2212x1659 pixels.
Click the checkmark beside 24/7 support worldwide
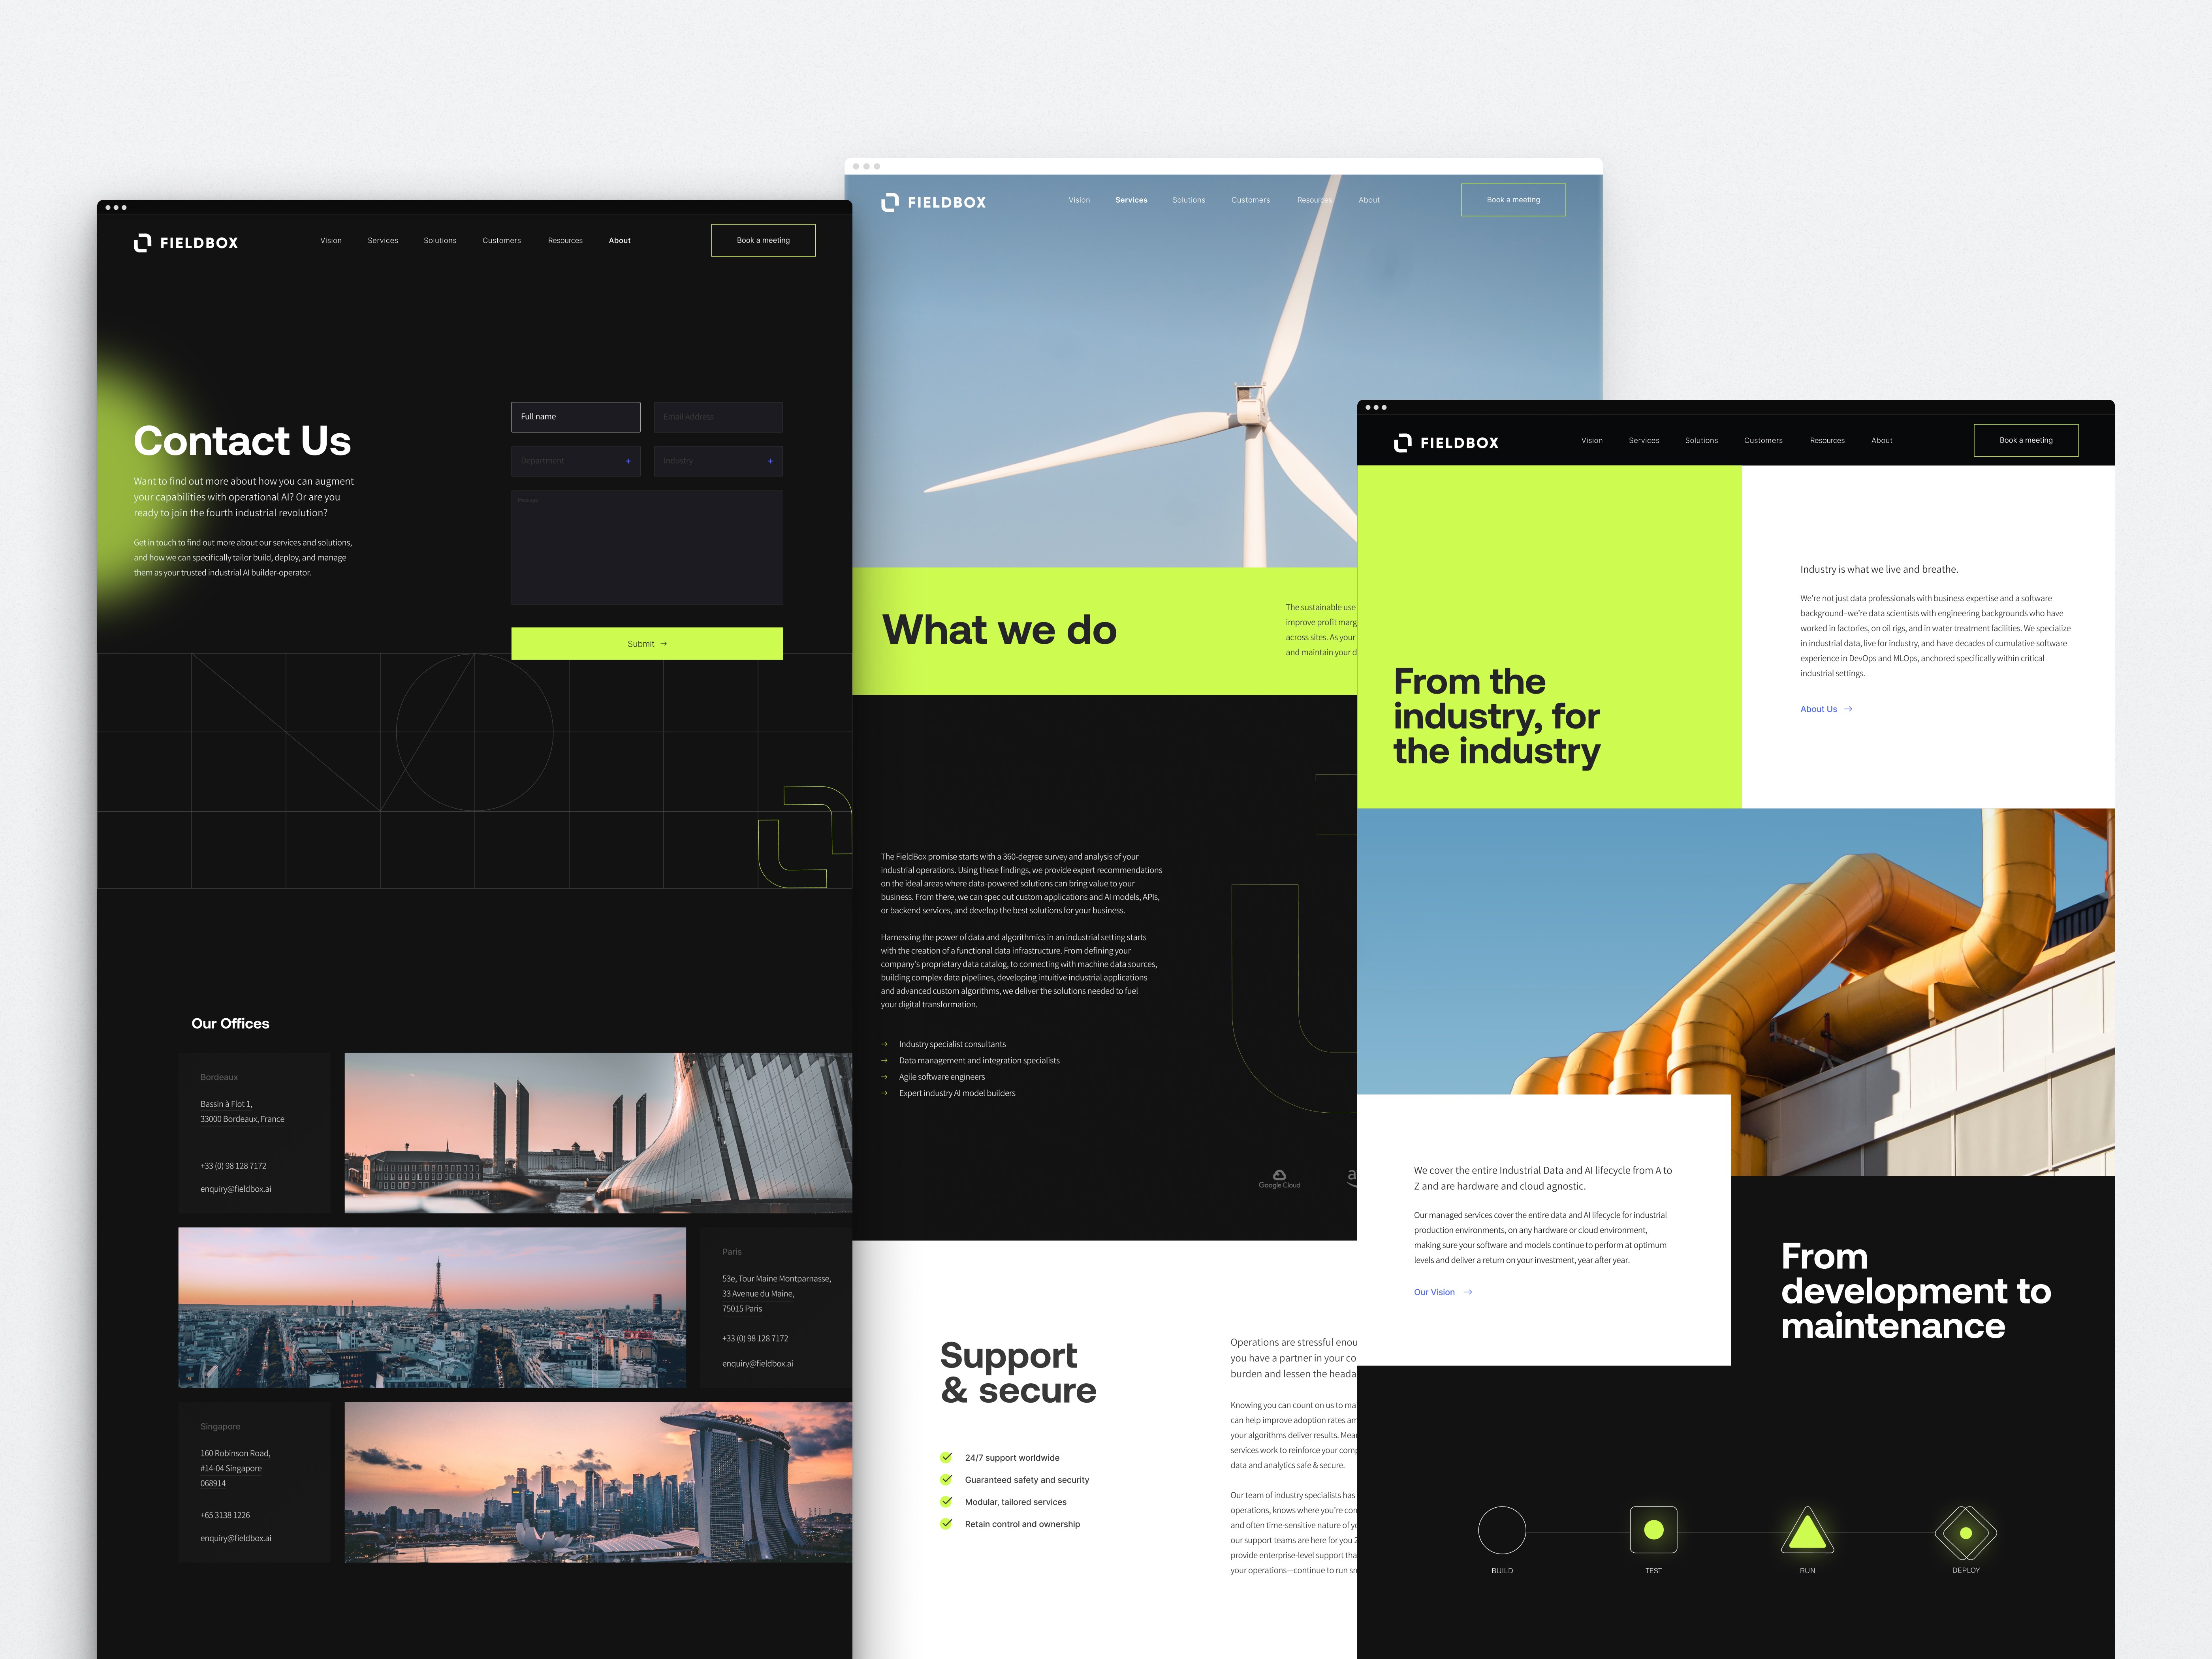coord(946,1457)
